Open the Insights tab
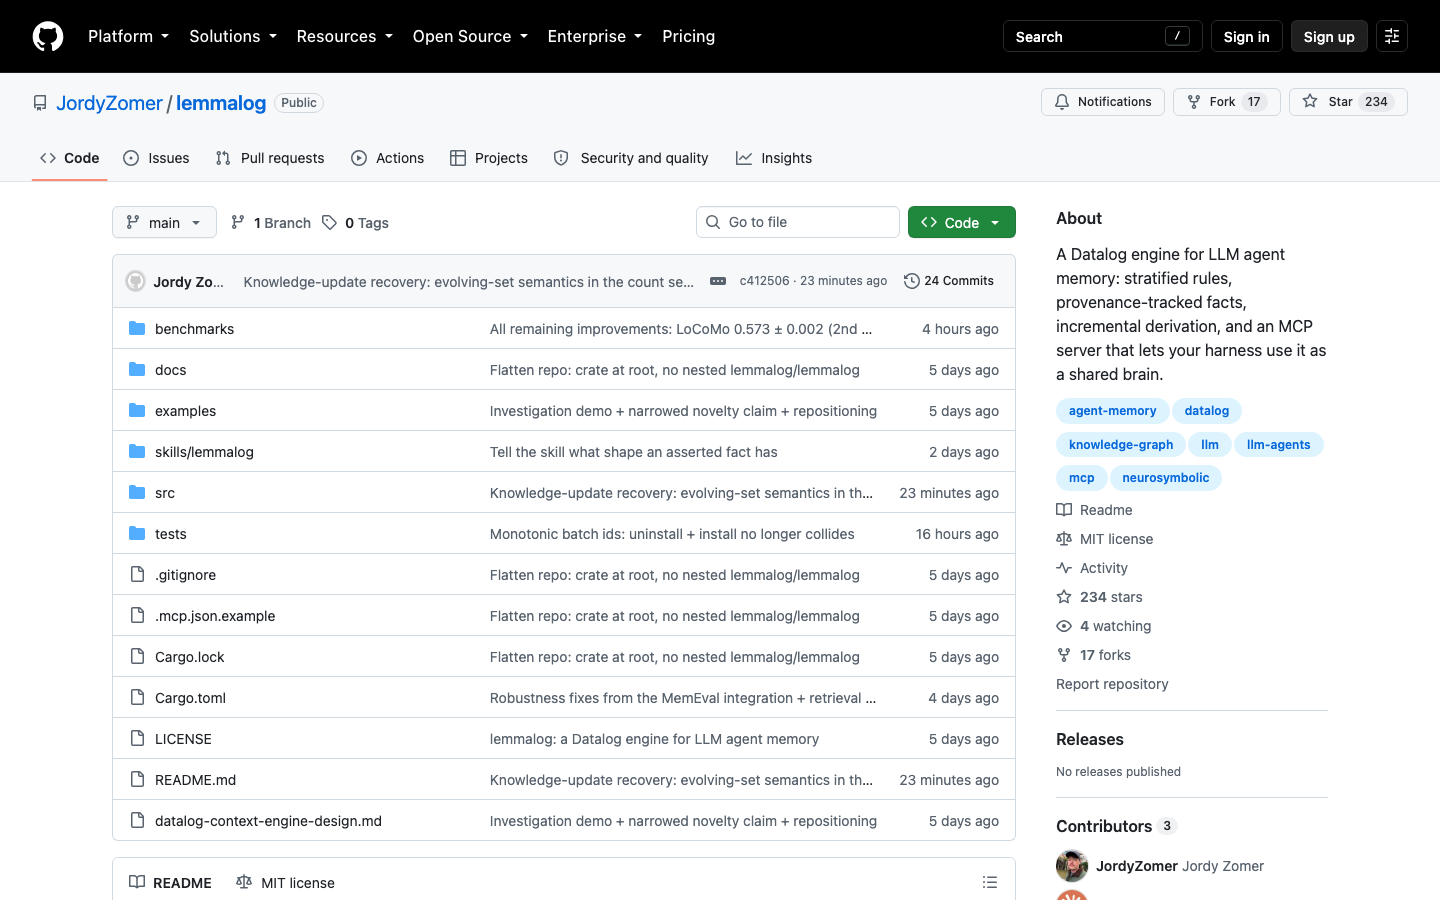1440x900 pixels. pos(774,158)
